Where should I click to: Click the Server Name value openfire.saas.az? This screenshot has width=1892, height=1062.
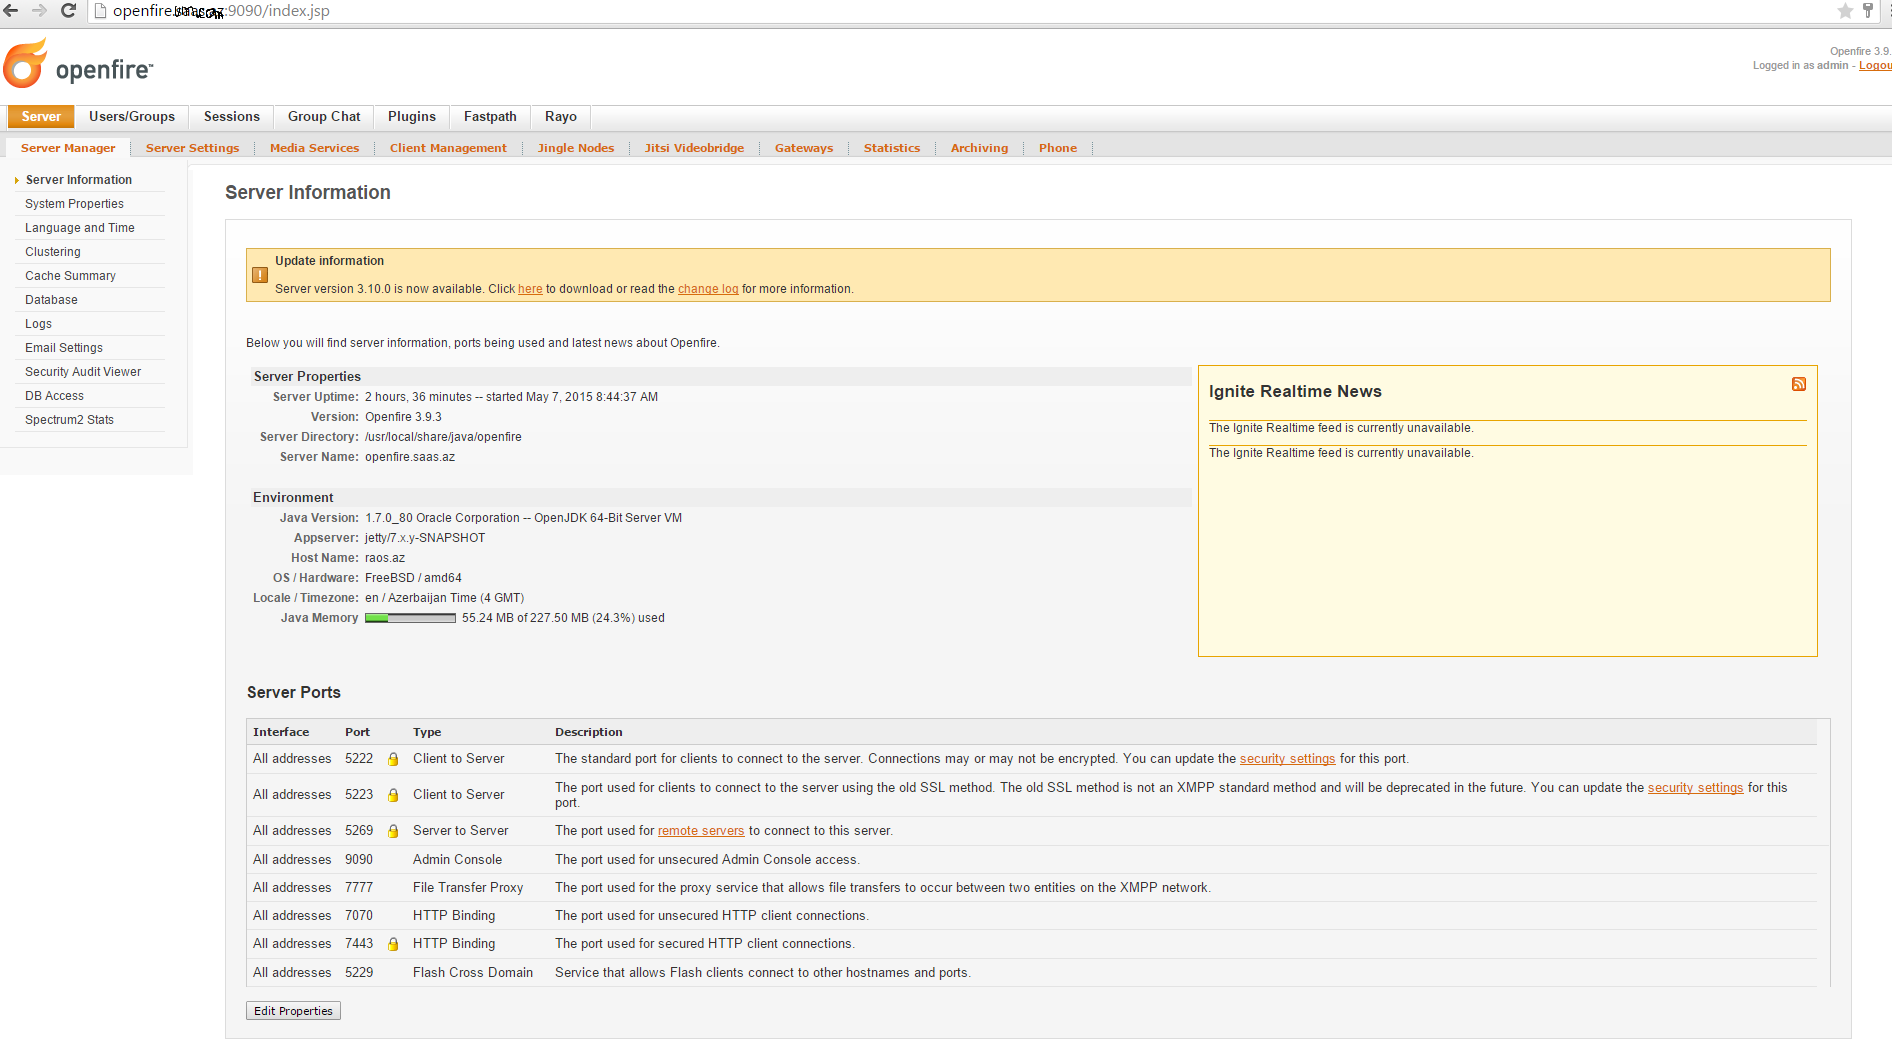pos(410,457)
